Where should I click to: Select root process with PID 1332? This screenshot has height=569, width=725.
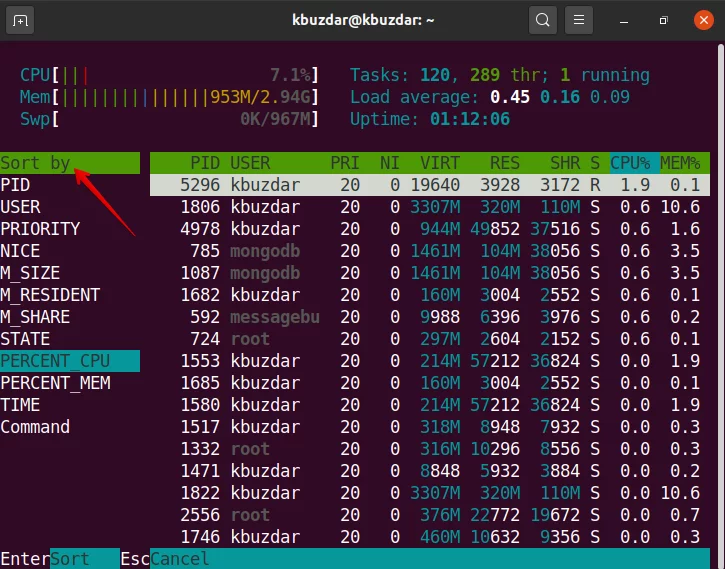coord(430,449)
